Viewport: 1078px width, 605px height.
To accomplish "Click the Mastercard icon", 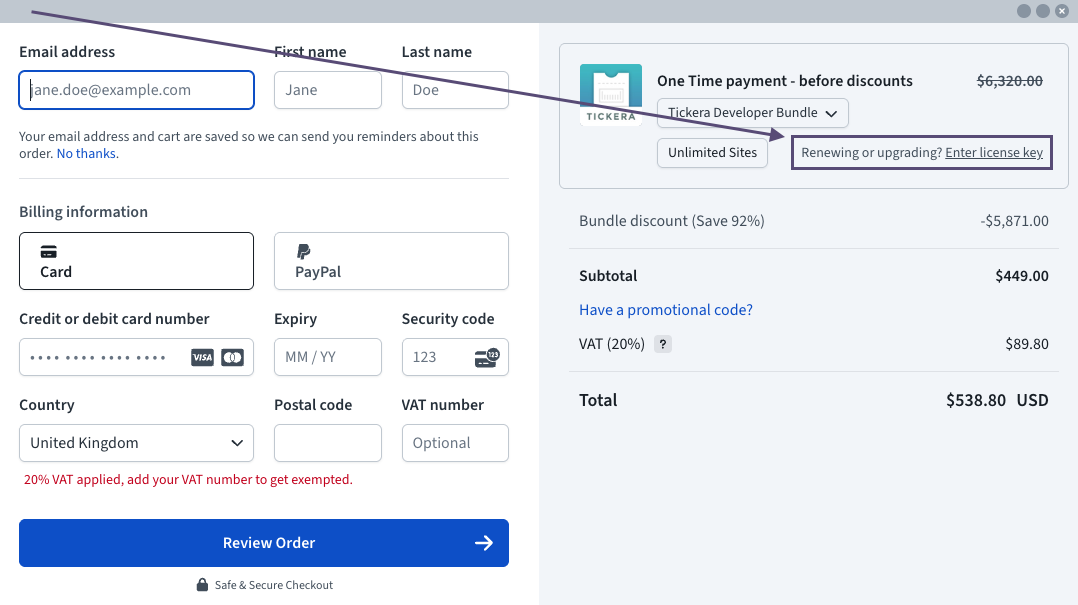I will (x=232, y=357).
